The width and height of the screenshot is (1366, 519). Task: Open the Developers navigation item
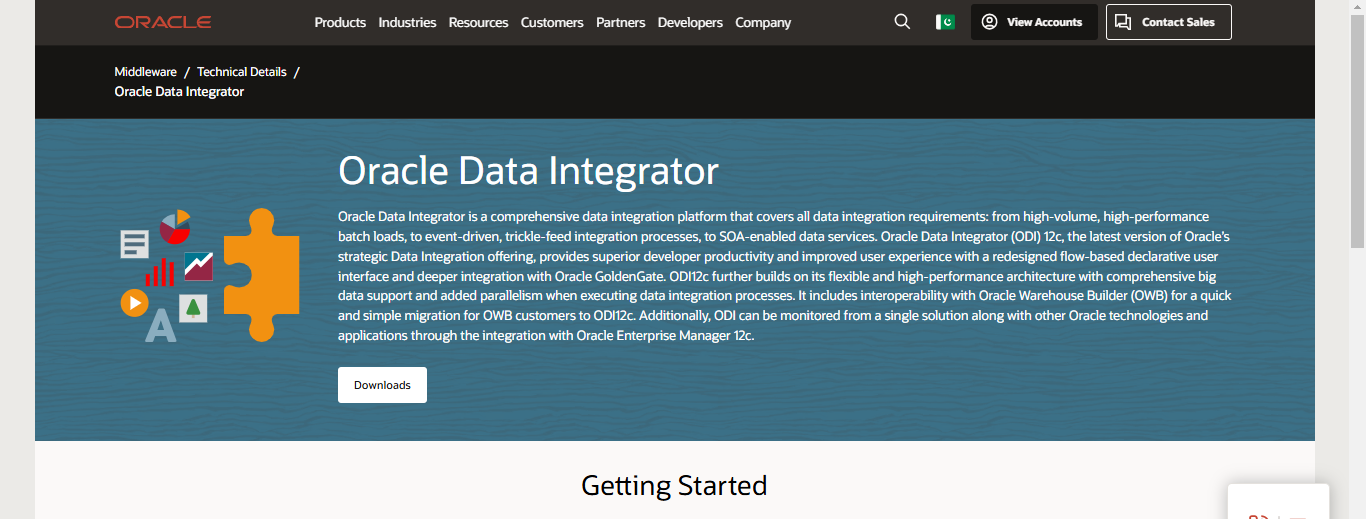[x=690, y=22]
